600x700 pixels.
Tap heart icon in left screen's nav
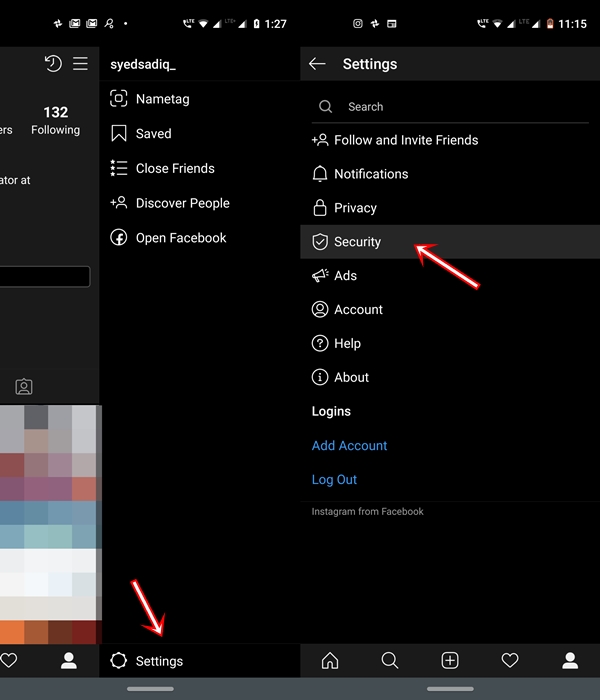[8, 660]
